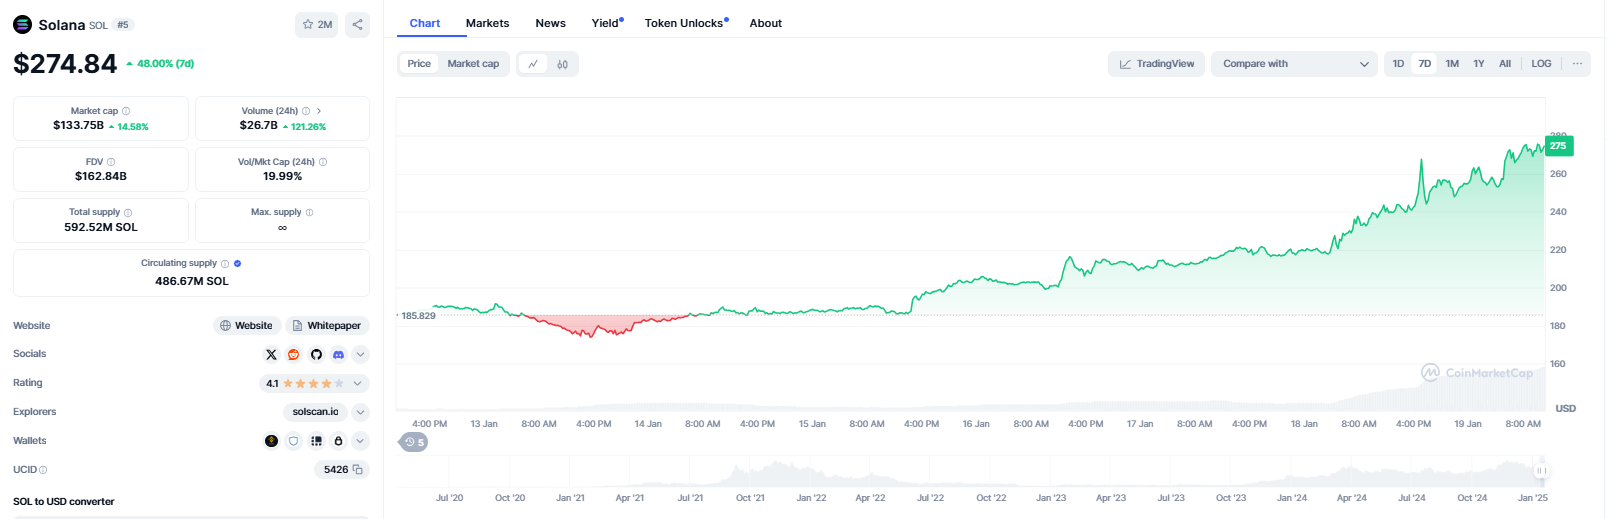
Task: Open the Token Unlocks tab
Action: (x=686, y=23)
